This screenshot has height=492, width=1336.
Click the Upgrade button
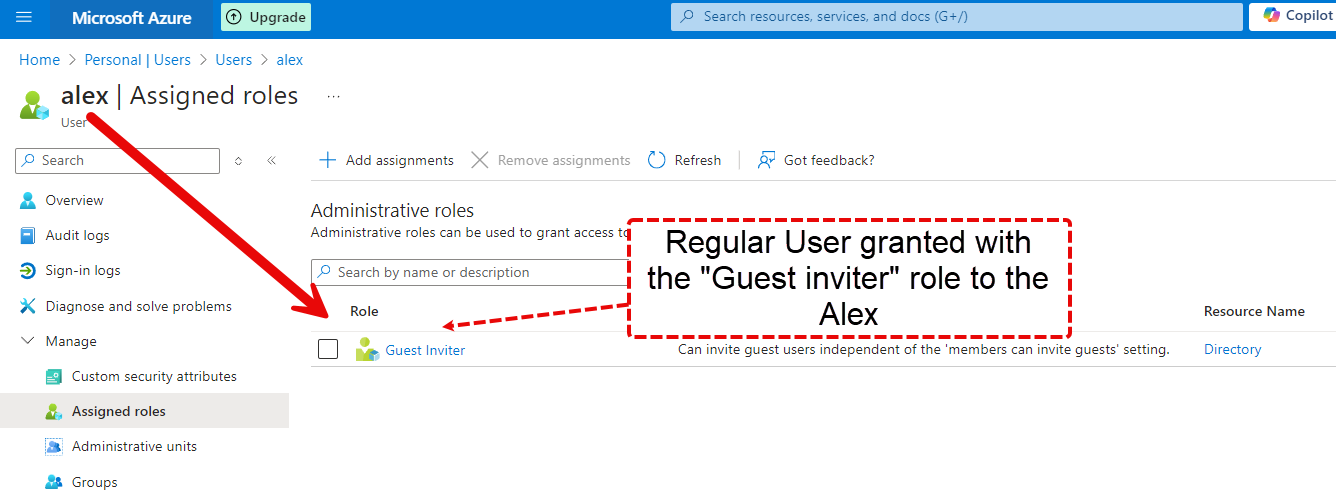[266, 17]
